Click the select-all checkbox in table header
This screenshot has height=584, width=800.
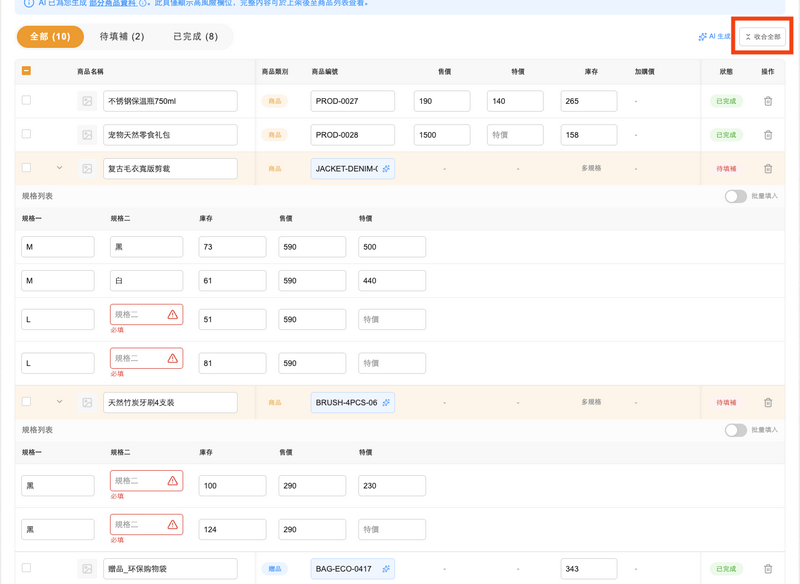[24, 71]
